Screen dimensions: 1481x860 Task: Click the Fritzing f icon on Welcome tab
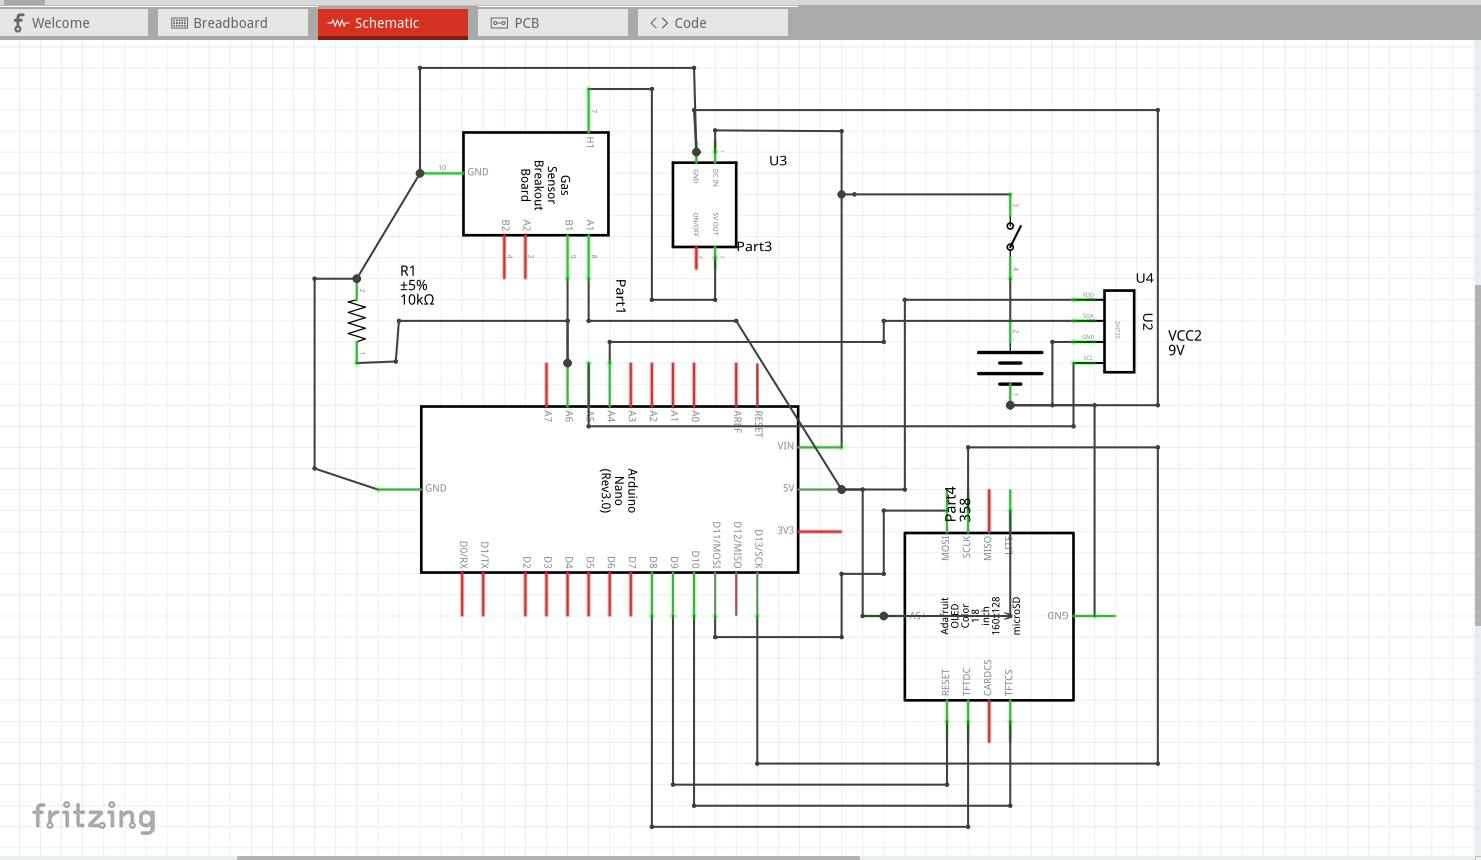click(16, 22)
